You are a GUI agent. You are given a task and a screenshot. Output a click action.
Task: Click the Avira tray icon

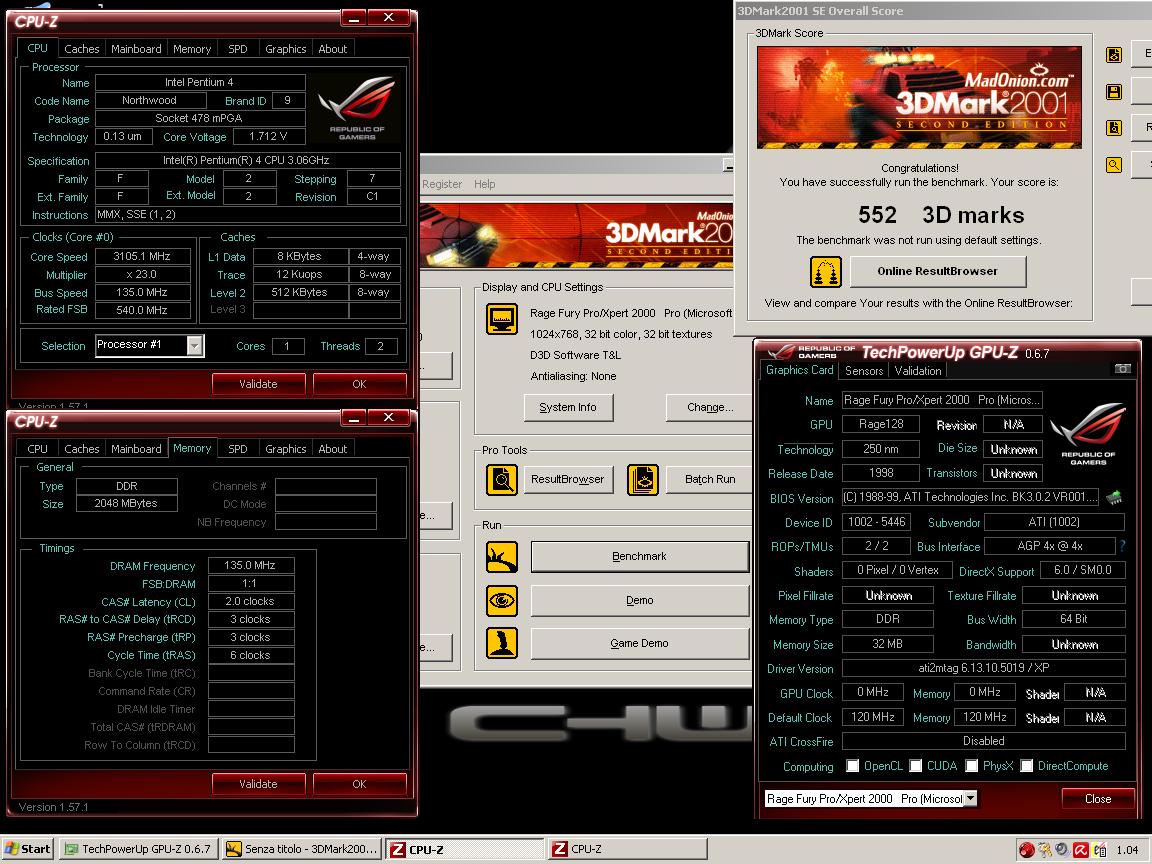click(x=1081, y=850)
